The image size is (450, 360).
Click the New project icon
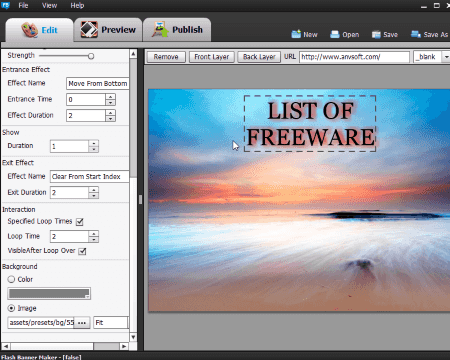click(x=296, y=34)
